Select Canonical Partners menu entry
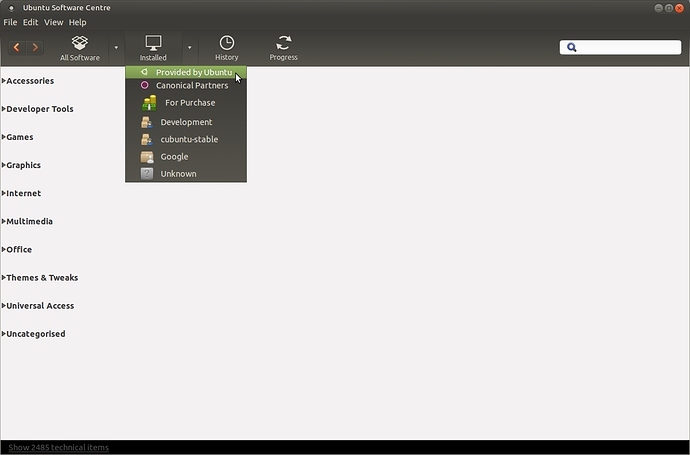 [186, 85]
